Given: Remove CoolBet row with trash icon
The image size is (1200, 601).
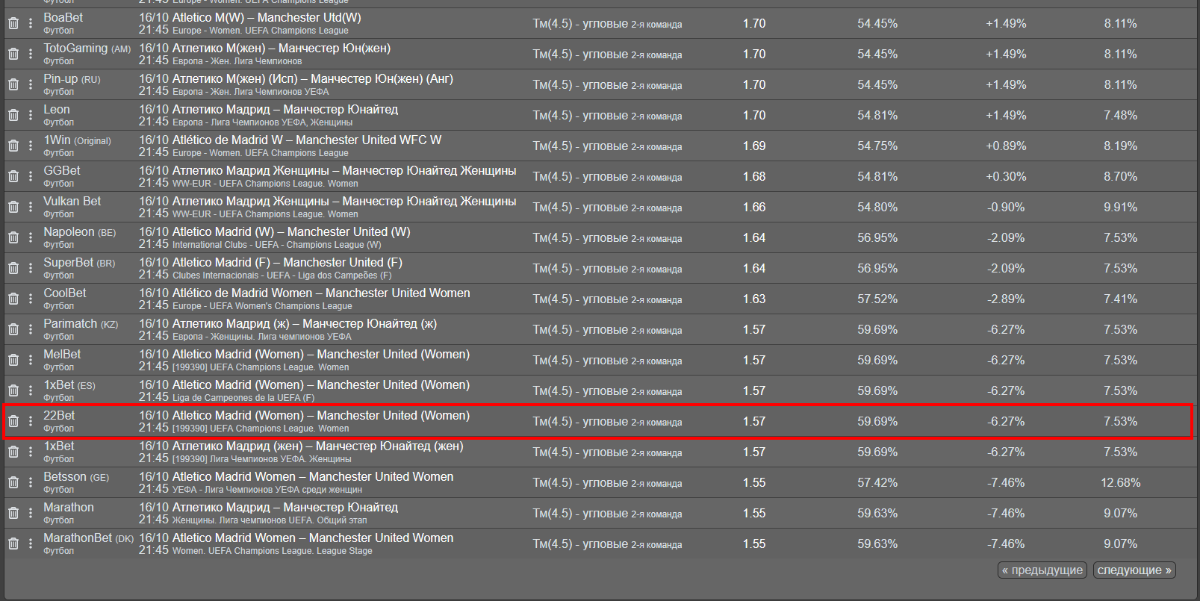Looking at the screenshot, I should tap(13, 299).
